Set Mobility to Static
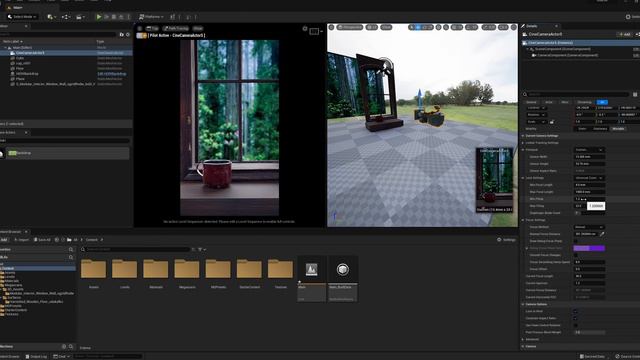 click(582, 129)
